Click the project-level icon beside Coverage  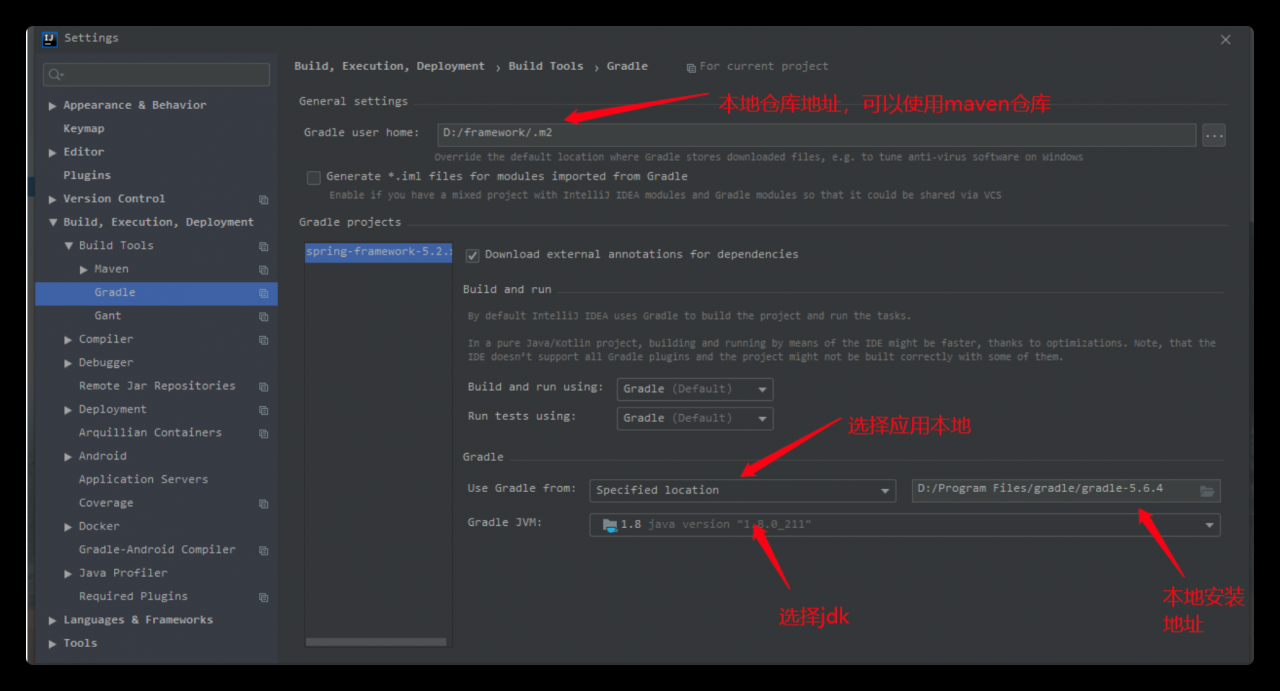pos(264,503)
